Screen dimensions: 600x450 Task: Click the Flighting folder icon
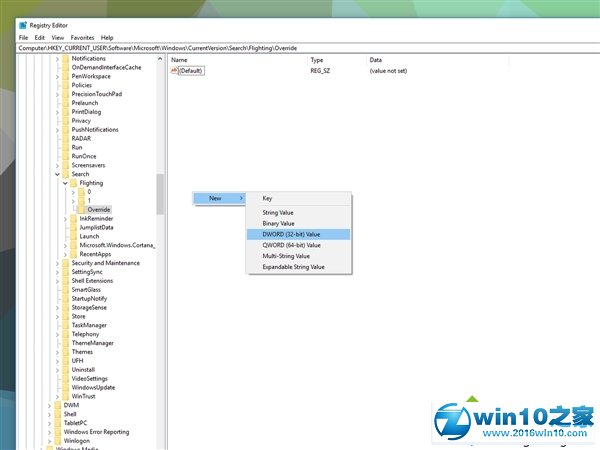73,183
